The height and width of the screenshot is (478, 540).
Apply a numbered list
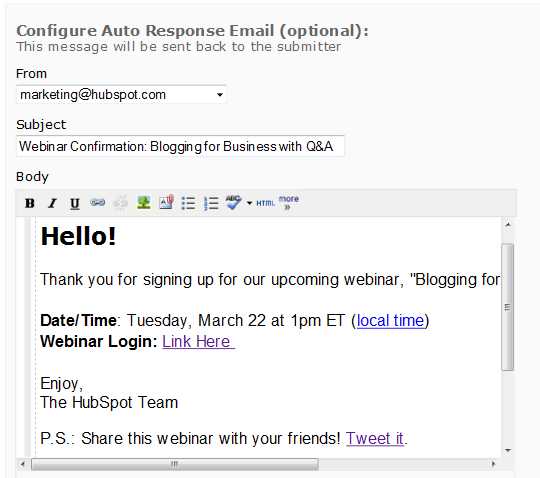(x=211, y=203)
